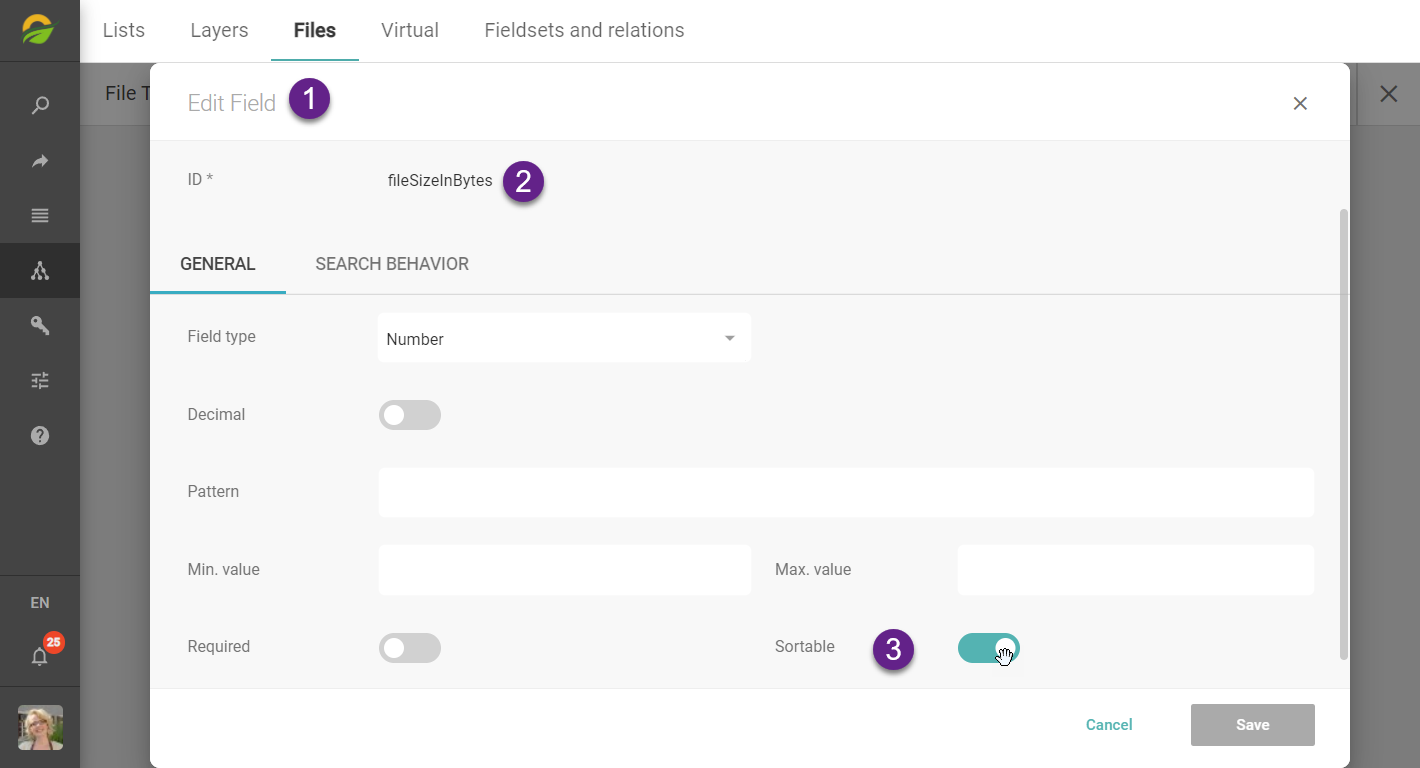Open the share arrow icon in sidebar
Screen dimensions: 1420x768
40,161
